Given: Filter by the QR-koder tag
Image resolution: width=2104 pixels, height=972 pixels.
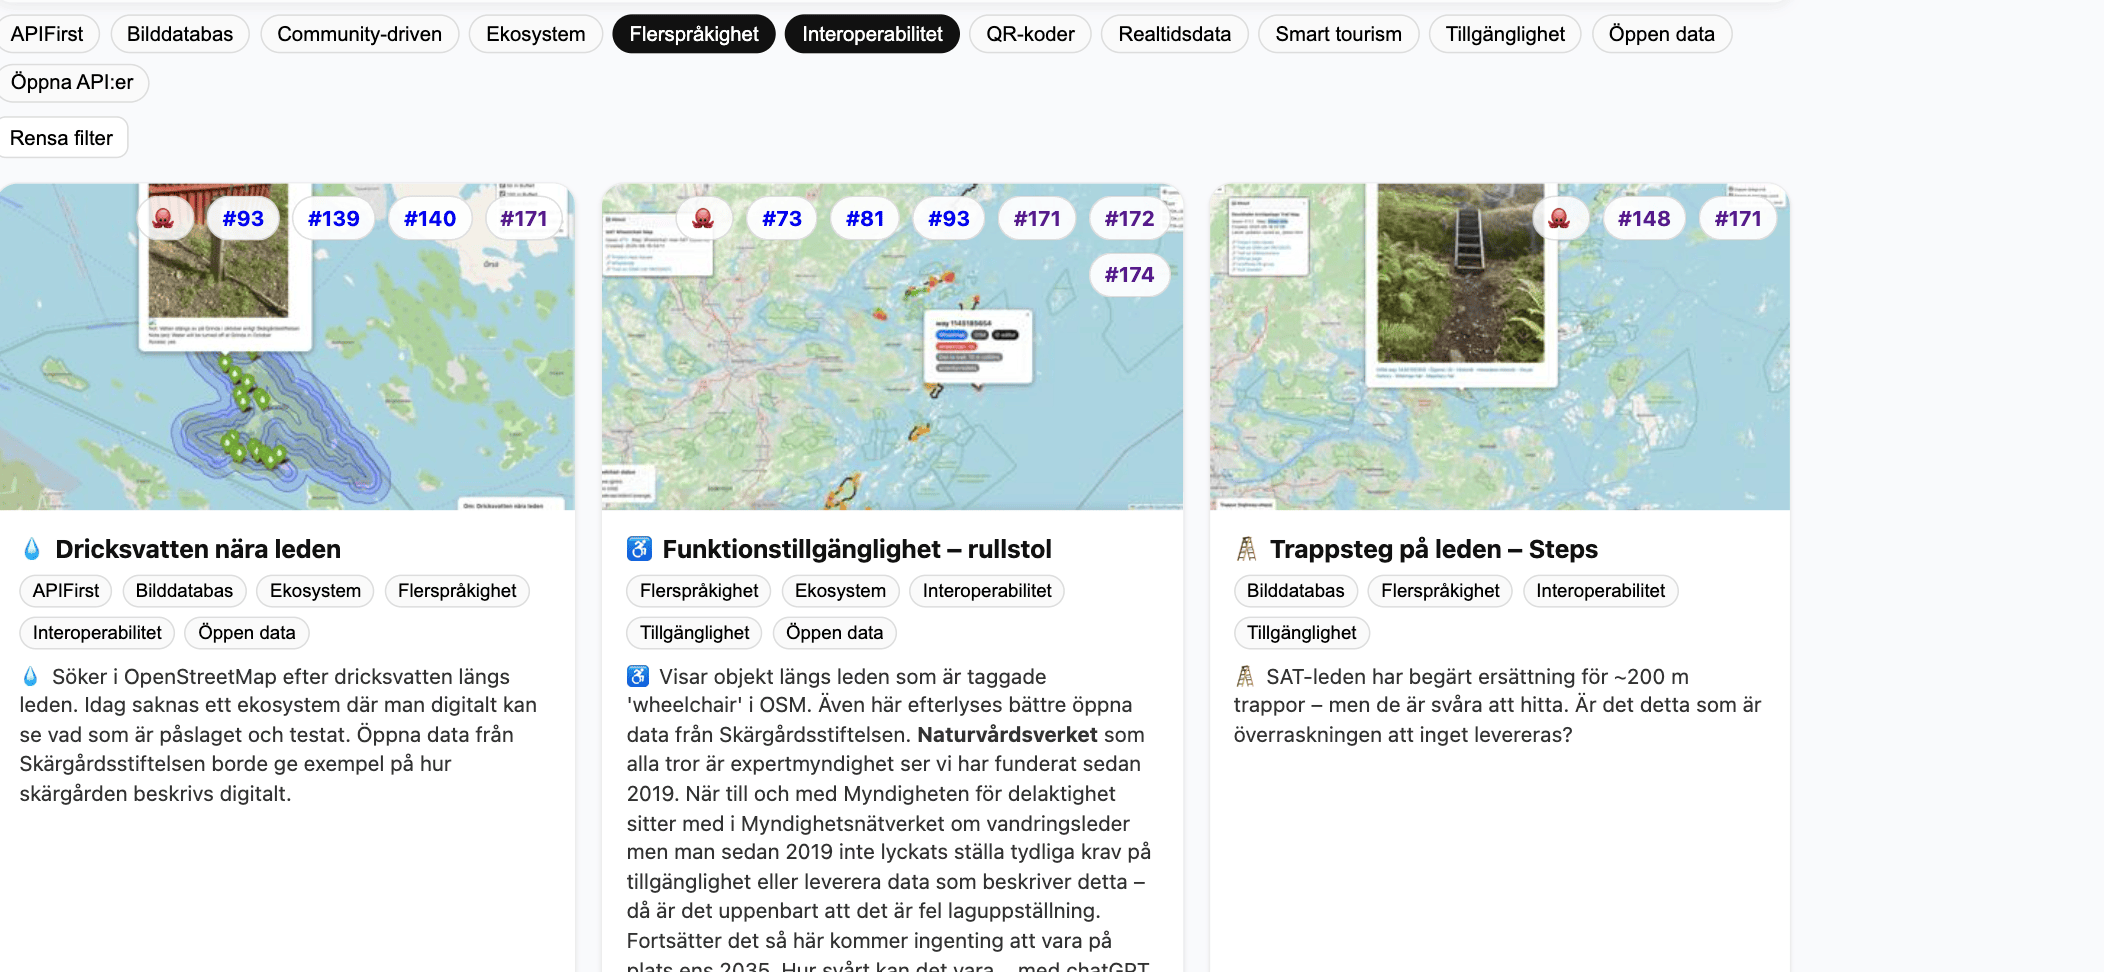Looking at the screenshot, I should pos(1029,34).
